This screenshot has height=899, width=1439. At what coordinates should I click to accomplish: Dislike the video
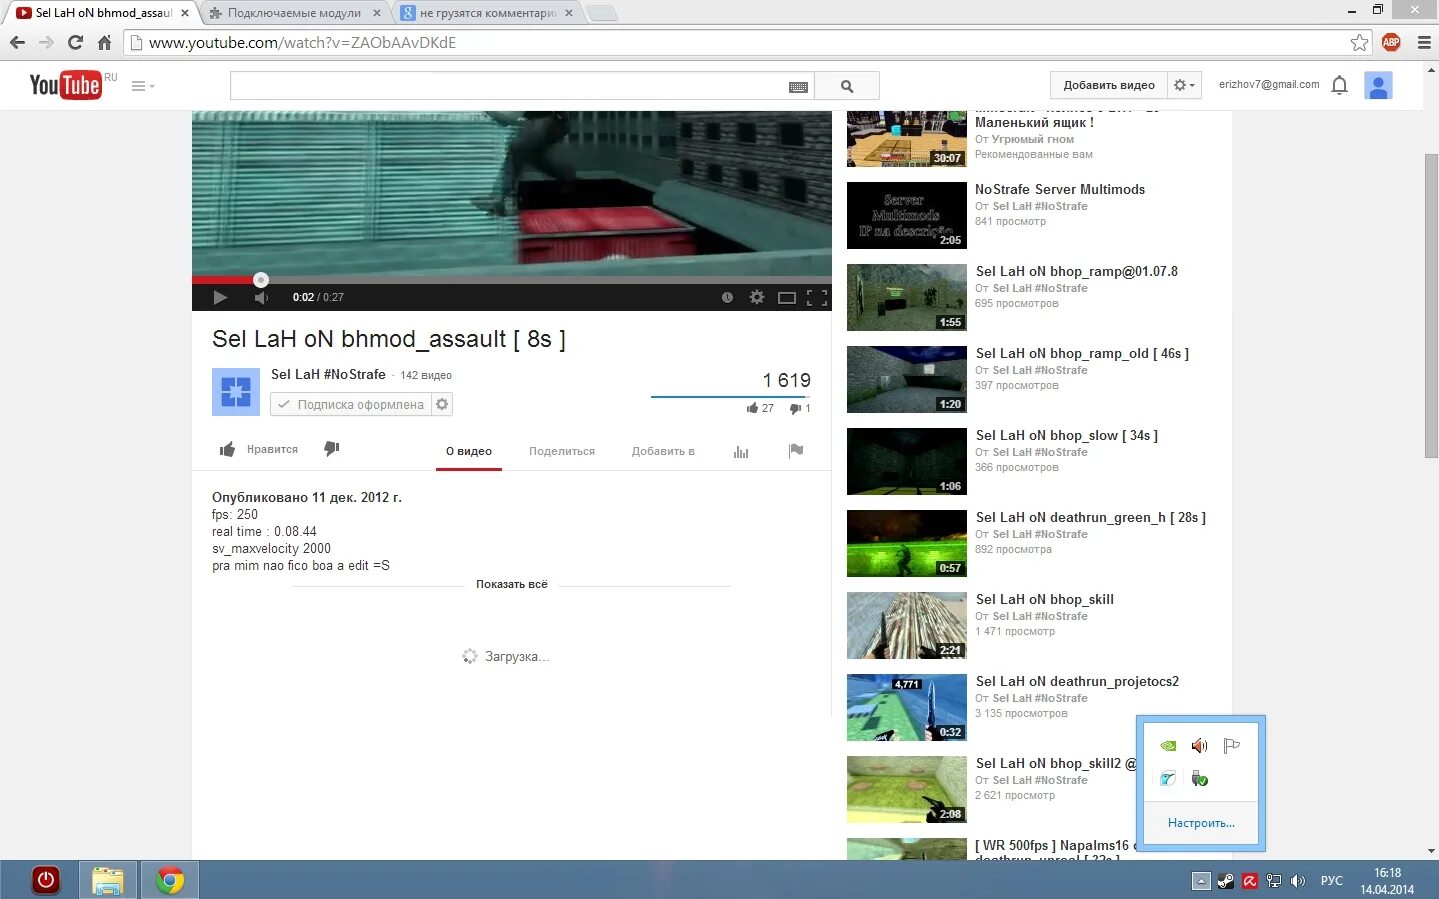tap(332, 449)
